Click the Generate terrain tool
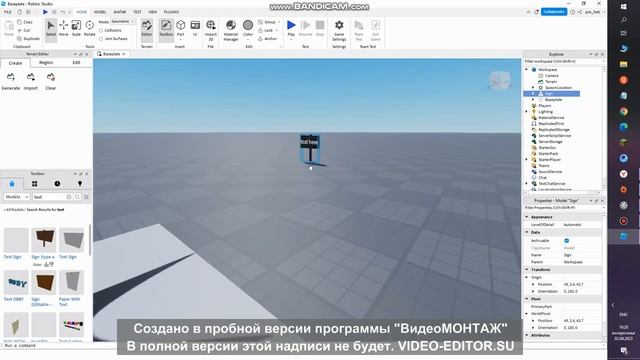Viewport: 640px width, 360px height. (x=11, y=81)
